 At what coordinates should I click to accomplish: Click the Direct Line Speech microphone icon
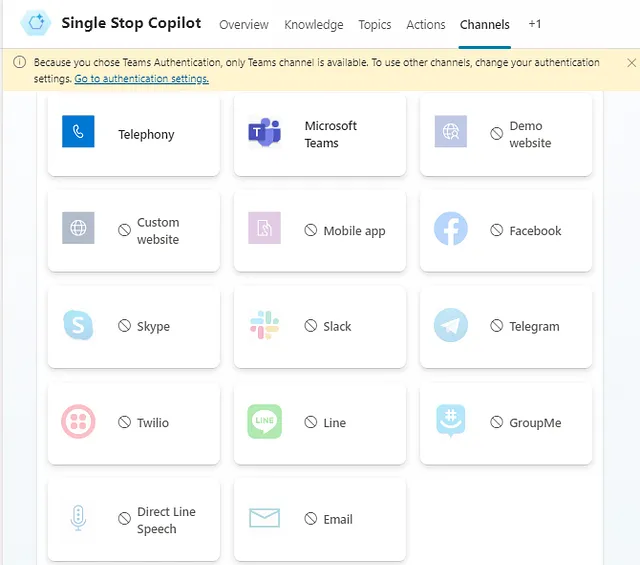click(x=78, y=518)
